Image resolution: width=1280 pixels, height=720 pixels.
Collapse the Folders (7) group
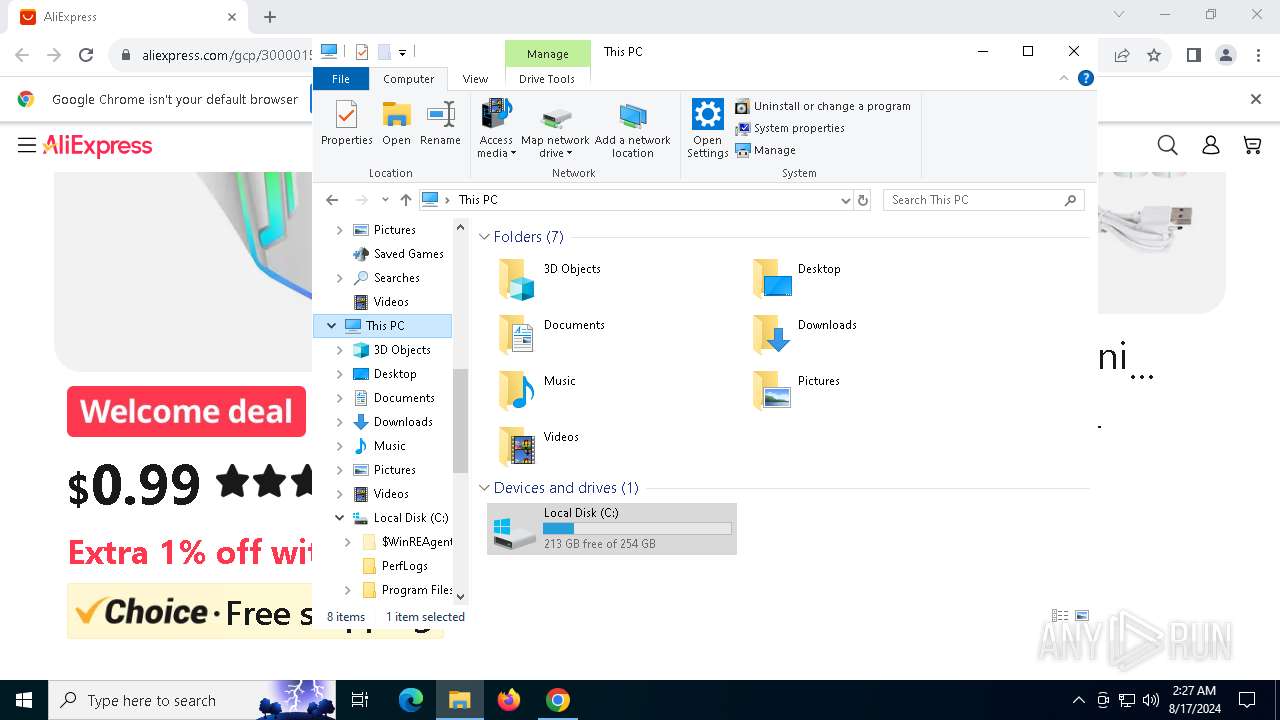pyautogui.click(x=484, y=237)
